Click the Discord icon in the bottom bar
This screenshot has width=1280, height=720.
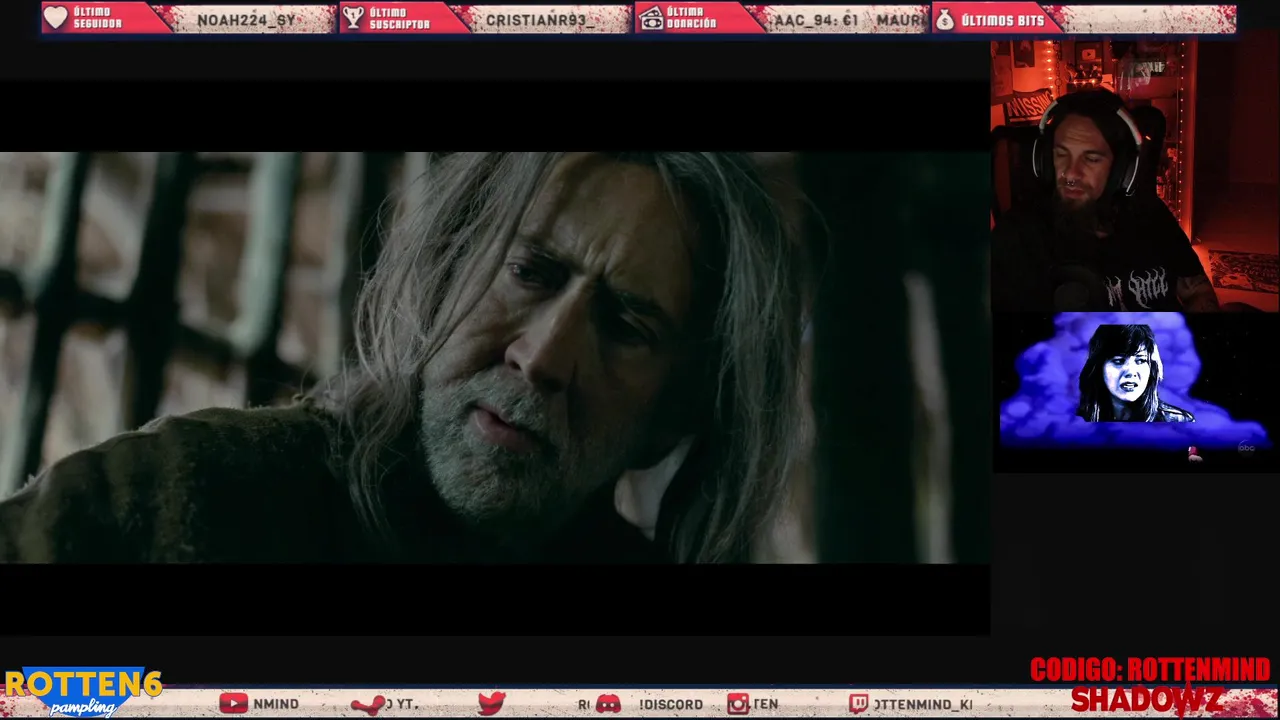pyautogui.click(x=608, y=704)
